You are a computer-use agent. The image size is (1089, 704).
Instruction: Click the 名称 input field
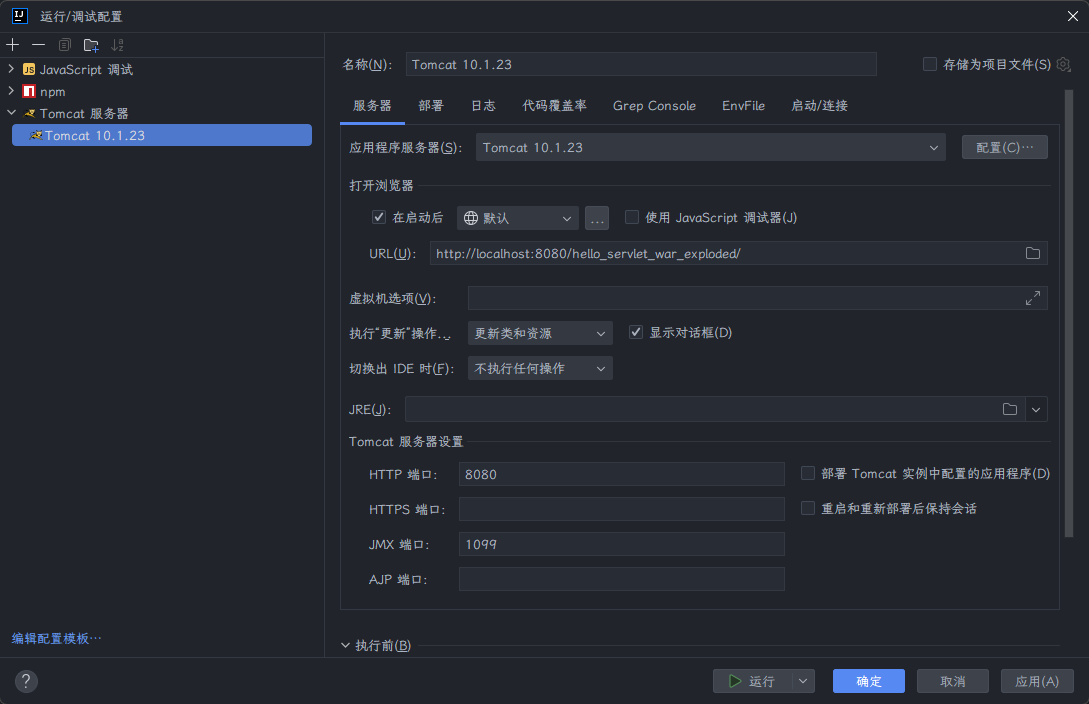640,65
